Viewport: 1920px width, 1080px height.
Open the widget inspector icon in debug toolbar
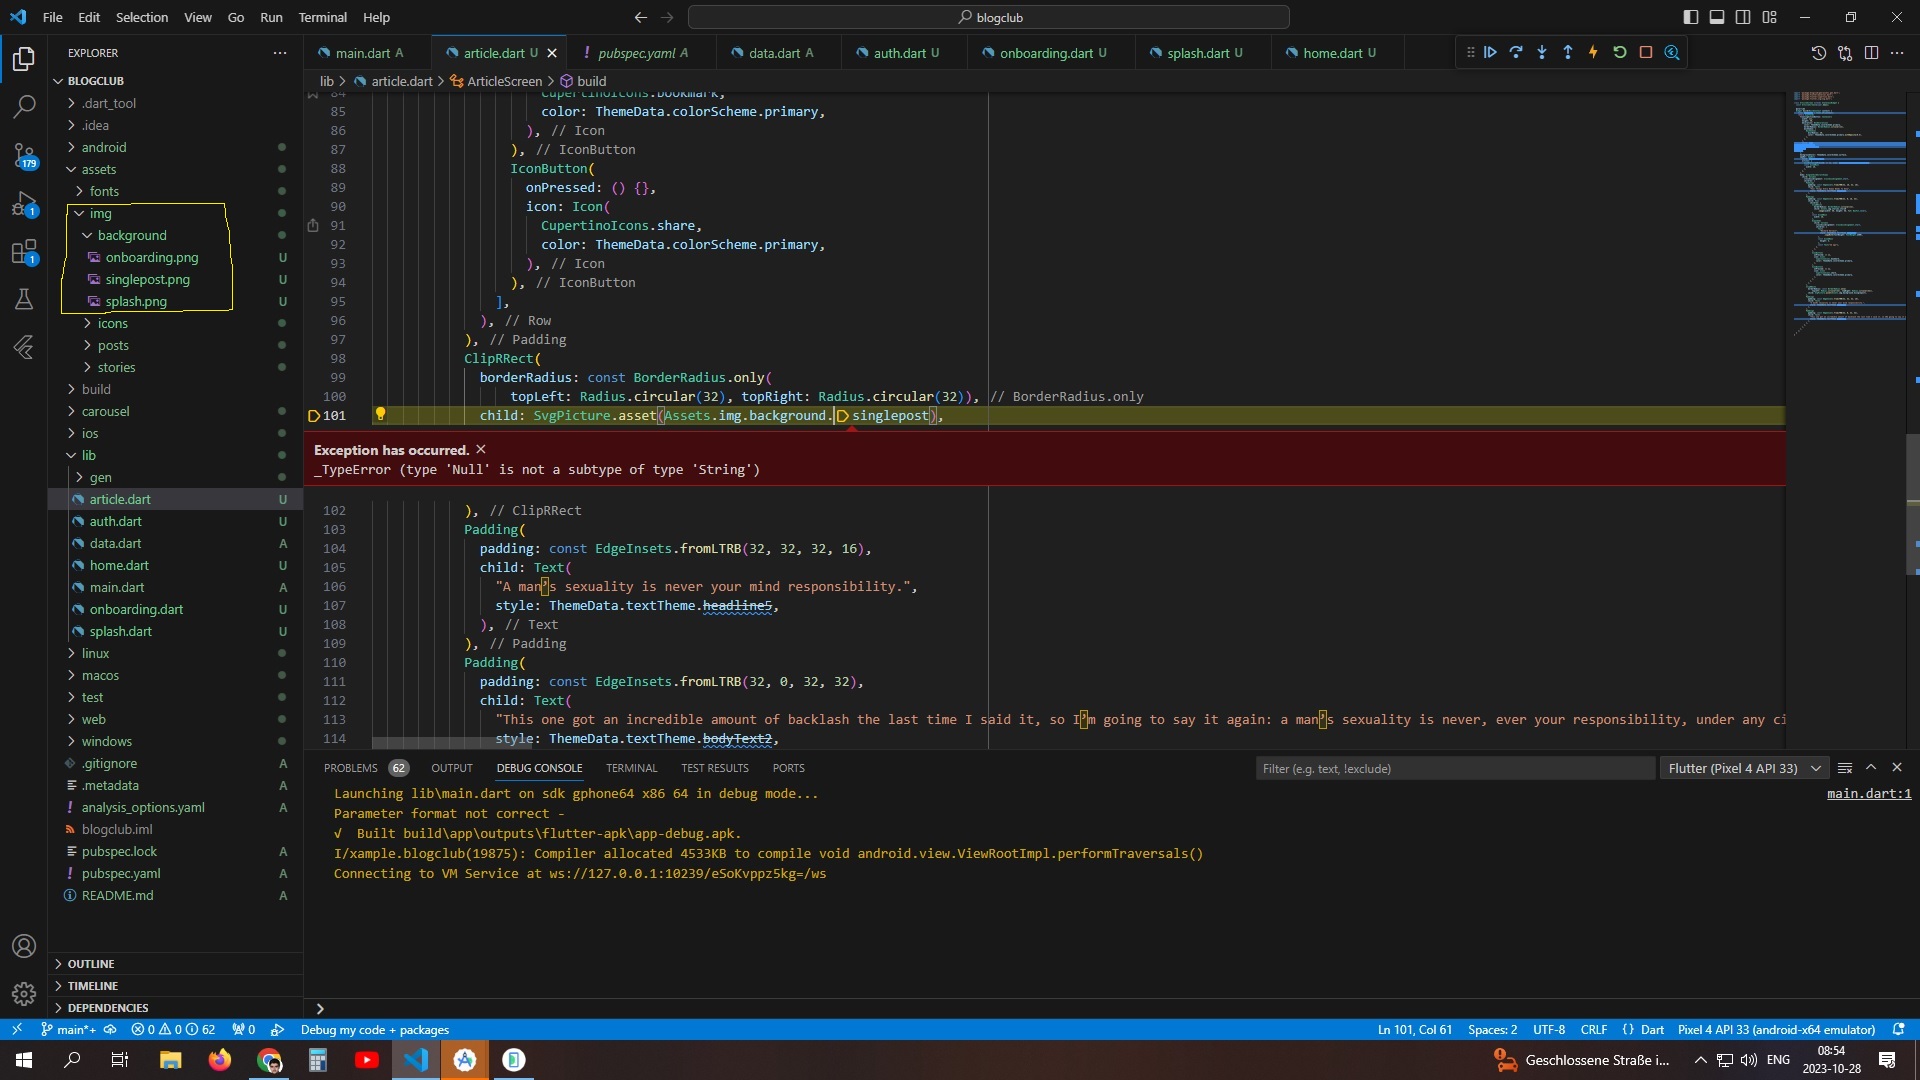[1672, 53]
